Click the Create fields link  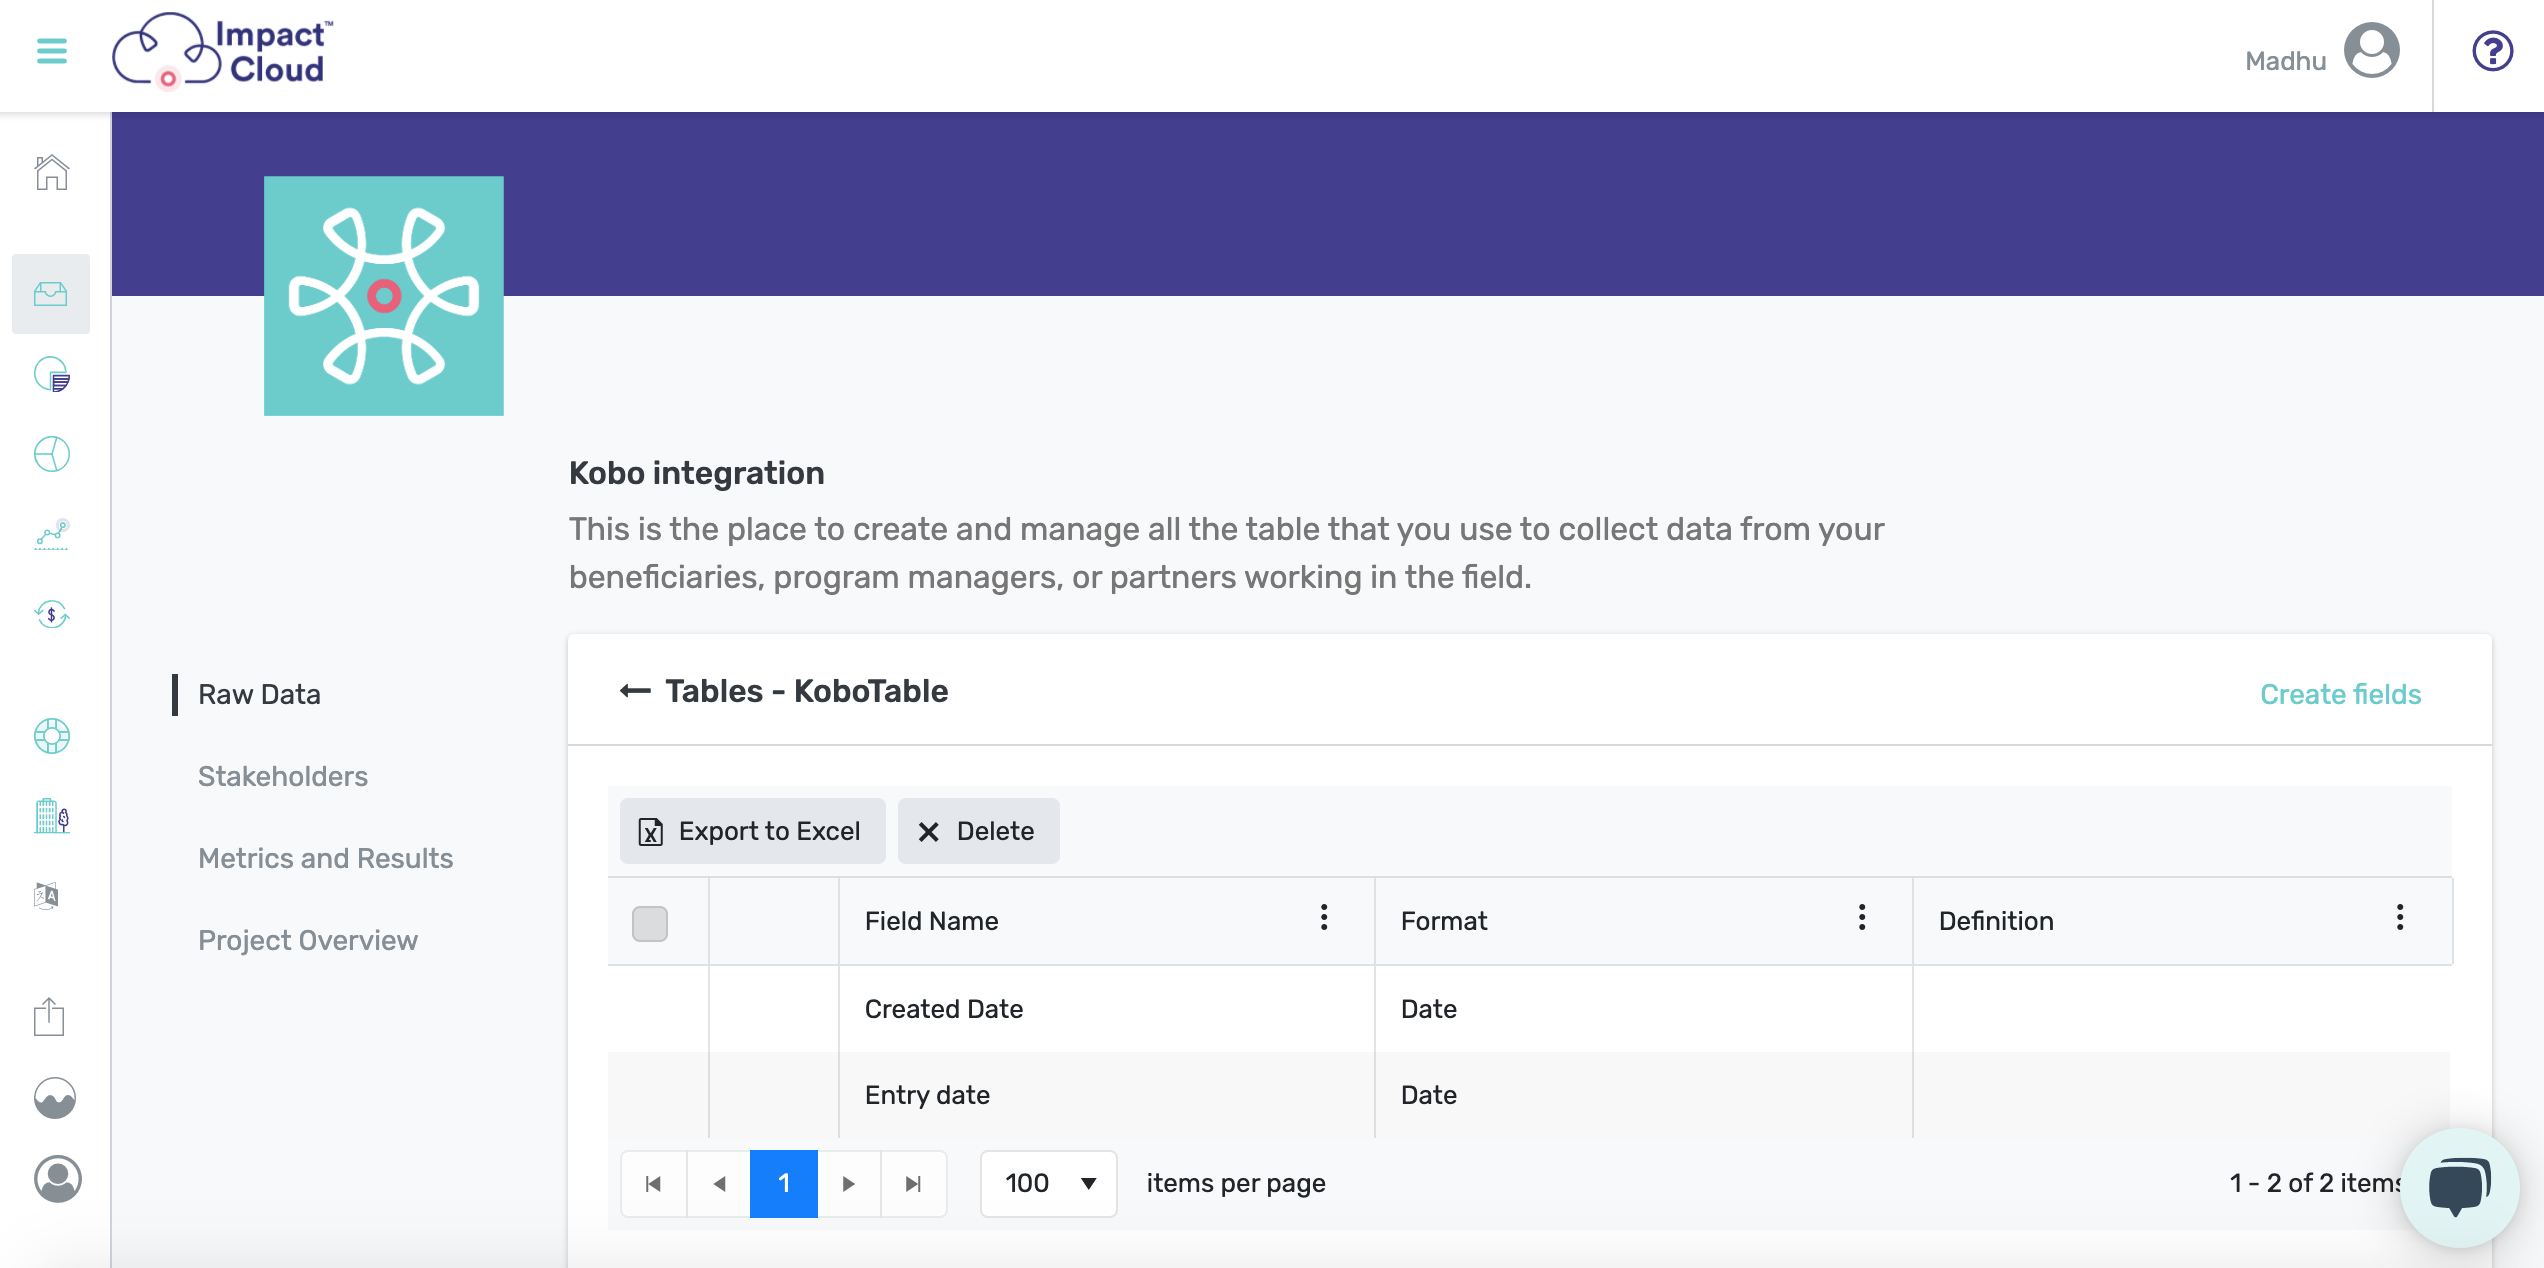[x=2340, y=695]
